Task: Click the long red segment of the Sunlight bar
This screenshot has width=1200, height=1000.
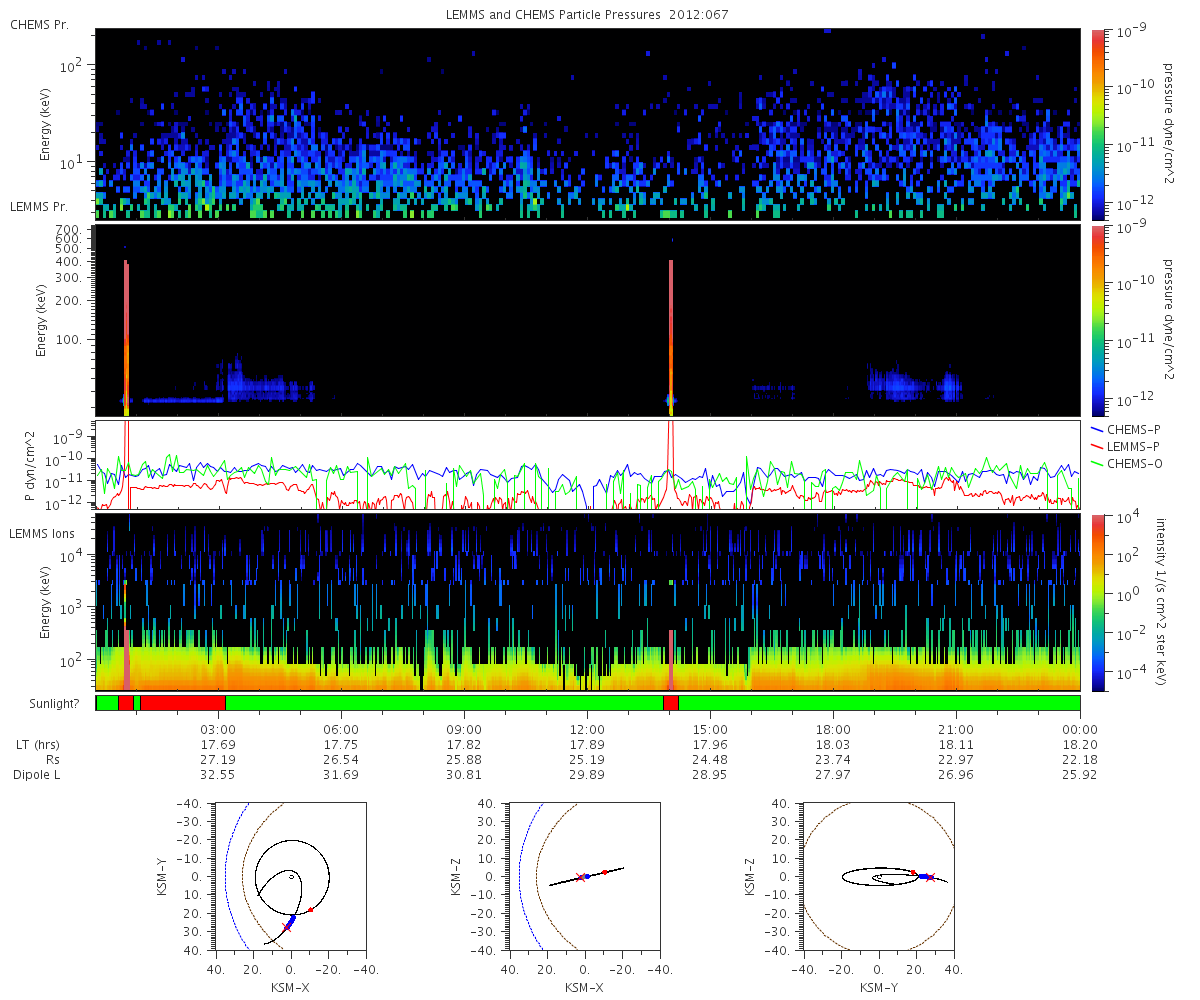Action: [x=183, y=703]
